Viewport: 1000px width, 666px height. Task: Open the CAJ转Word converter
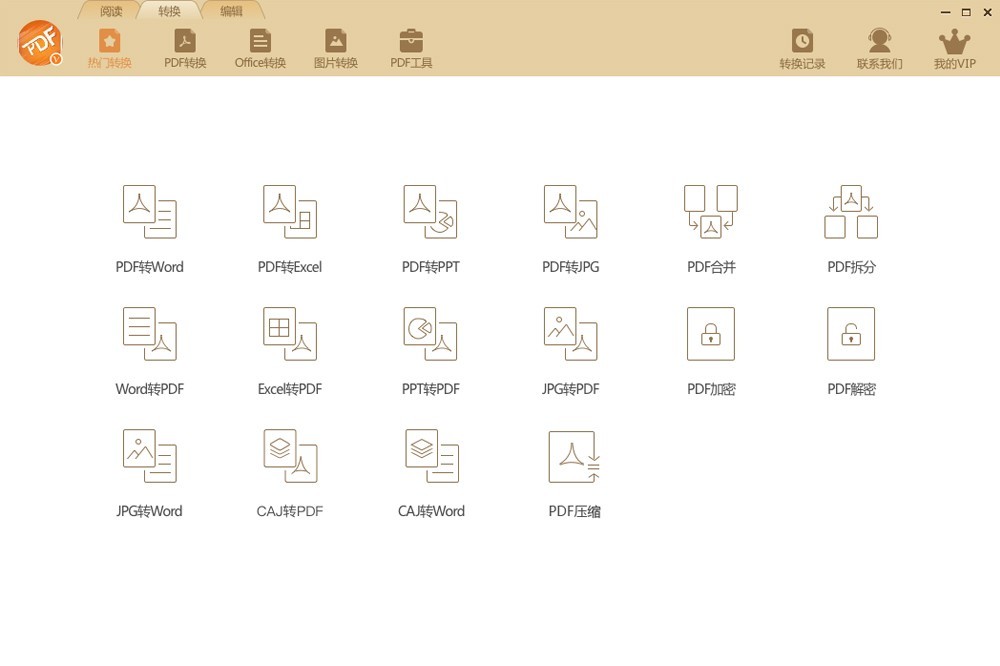tap(431, 457)
